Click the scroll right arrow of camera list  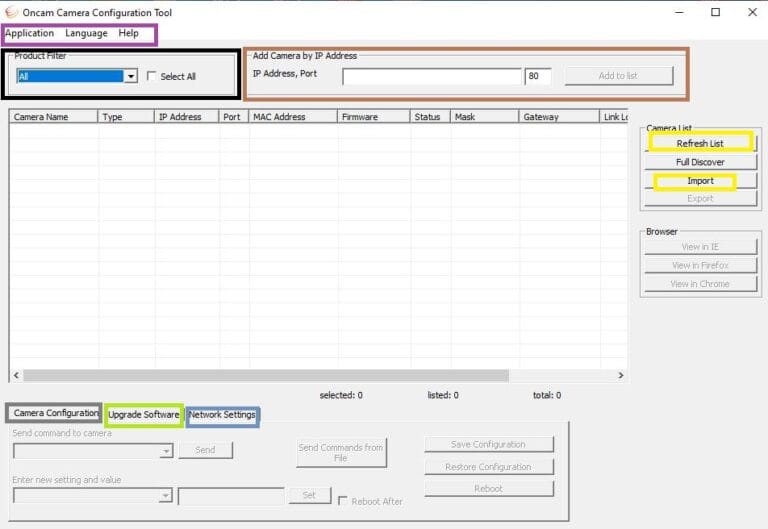[621, 375]
